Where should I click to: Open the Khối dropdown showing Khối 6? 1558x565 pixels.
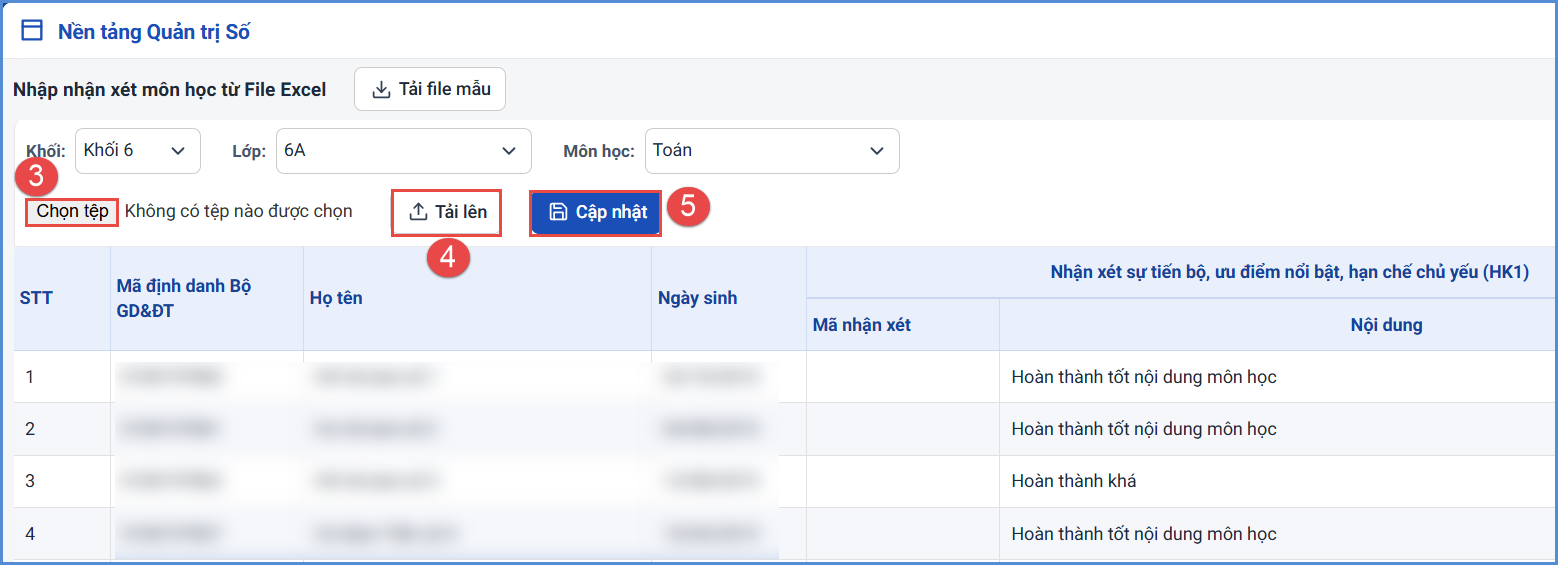pos(138,151)
